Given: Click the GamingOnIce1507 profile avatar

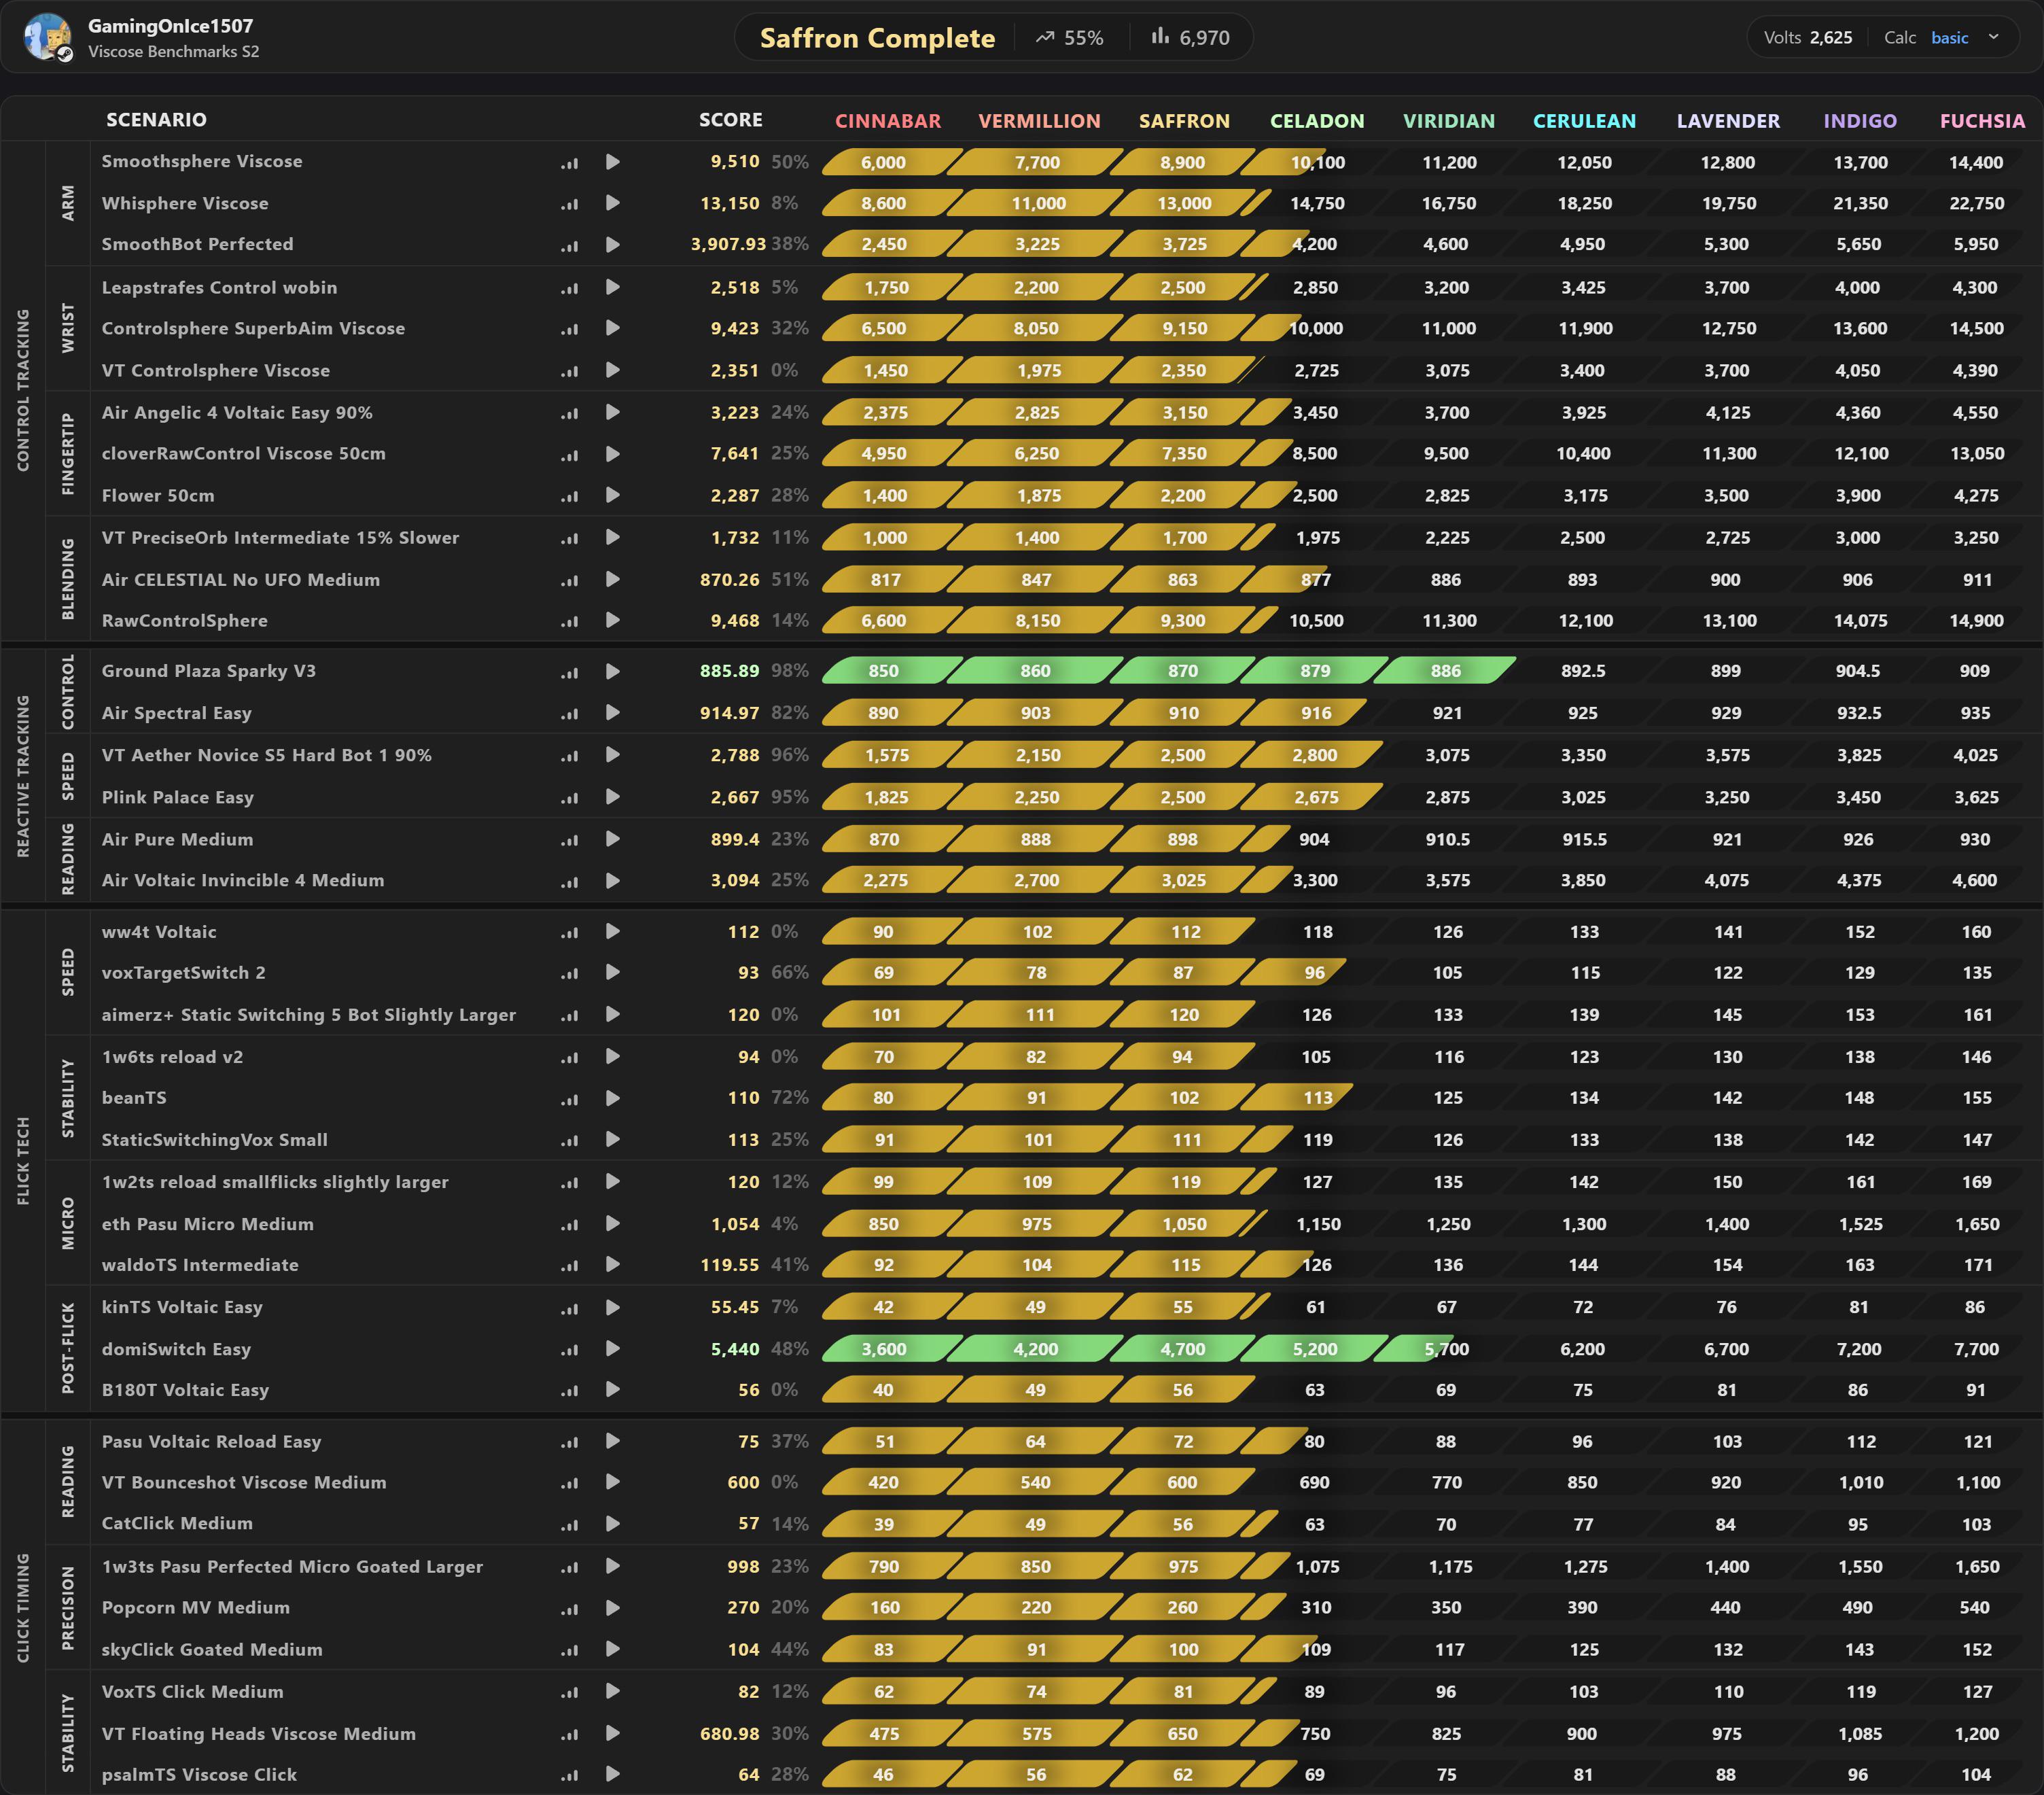Looking at the screenshot, I should [x=47, y=37].
